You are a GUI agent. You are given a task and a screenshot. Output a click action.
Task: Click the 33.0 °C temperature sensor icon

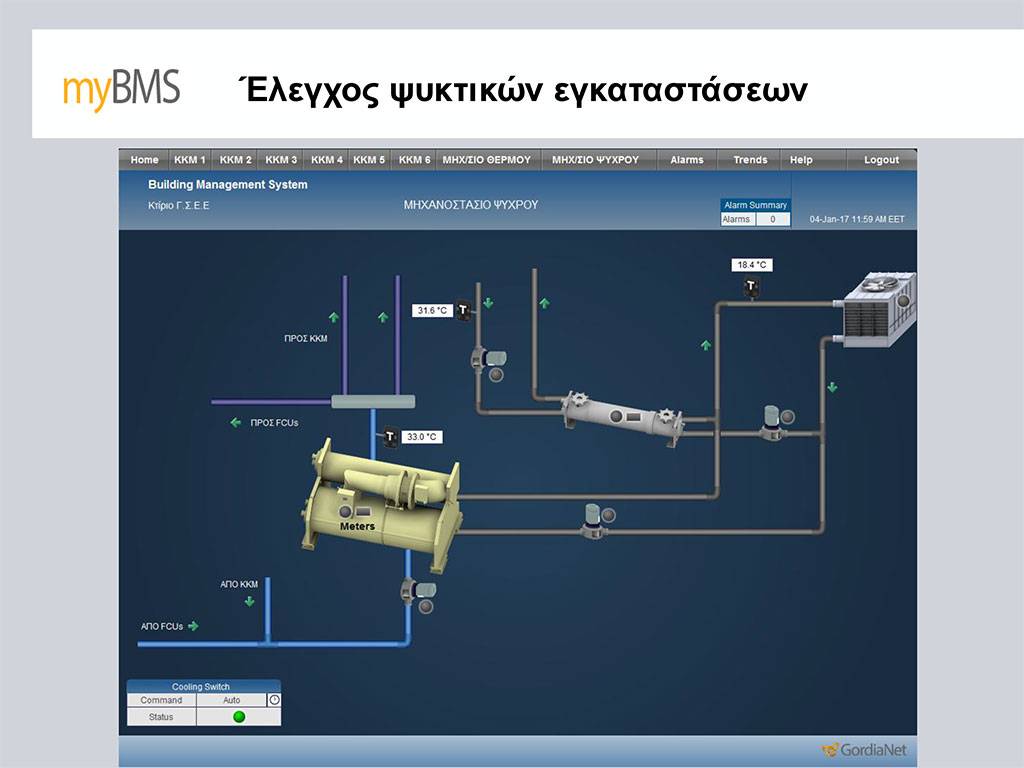[x=391, y=437]
